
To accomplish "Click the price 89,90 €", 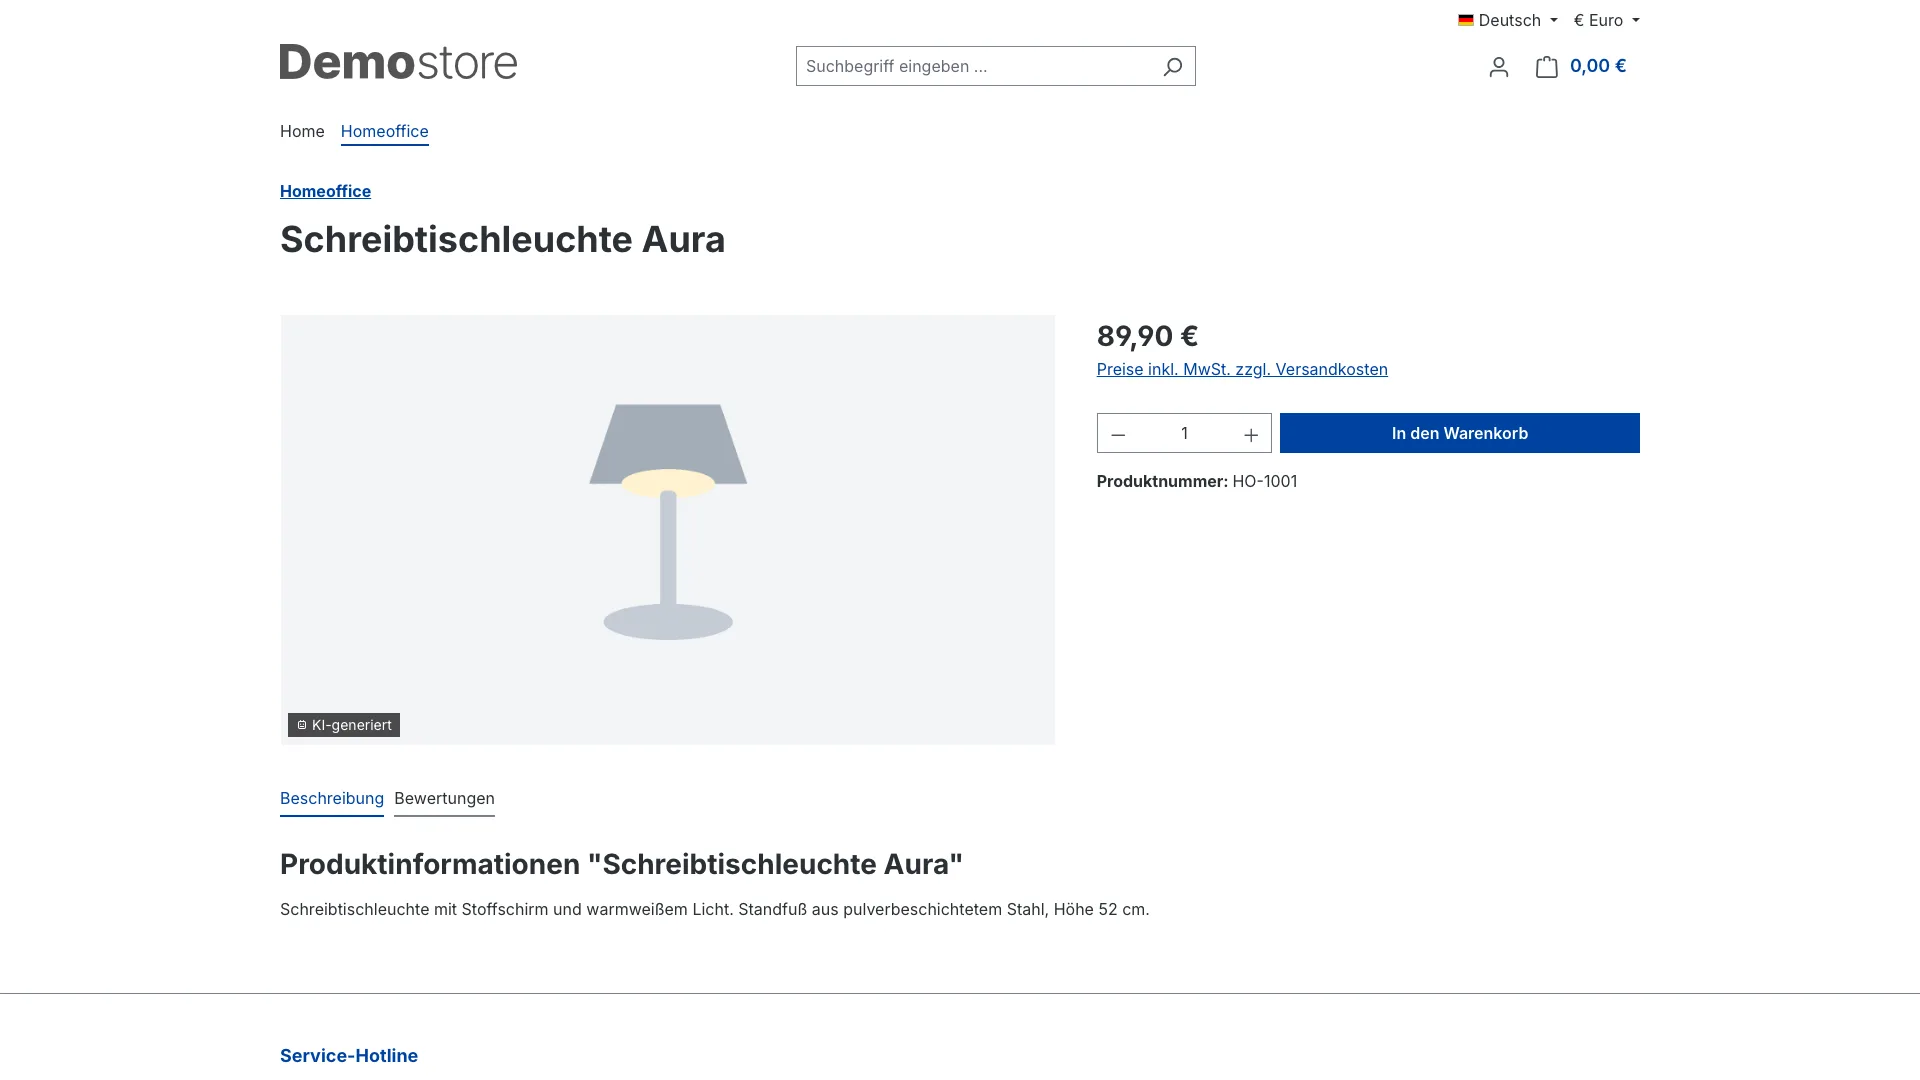I will coord(1147,336).
